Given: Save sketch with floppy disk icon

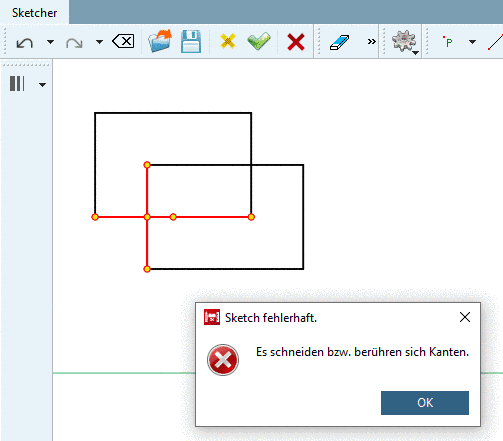Looking at the screenshot, I should (191, 41).
